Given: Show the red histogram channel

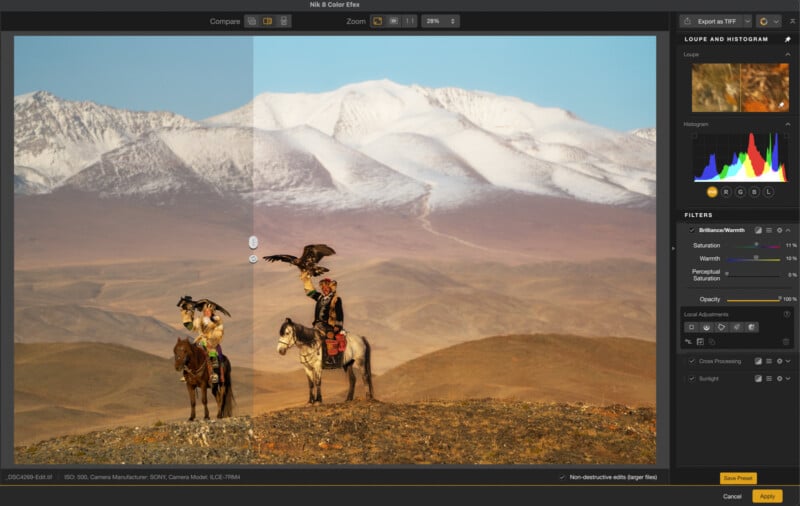Looking at the screenshot, I should pos(726,191).
